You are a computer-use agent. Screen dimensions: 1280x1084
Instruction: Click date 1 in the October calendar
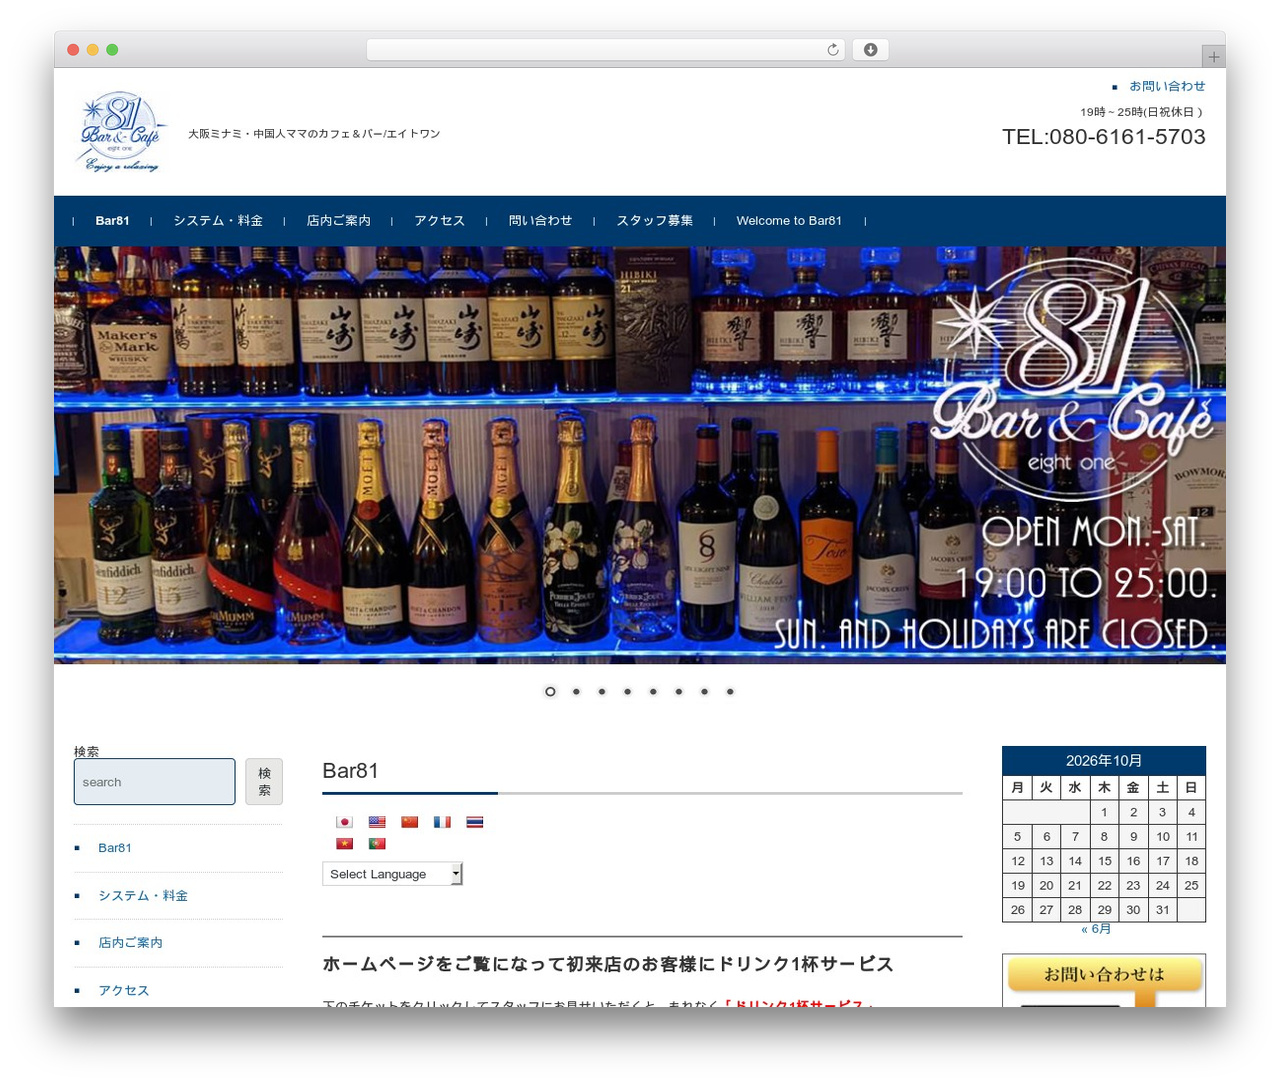coord(1104,812)
